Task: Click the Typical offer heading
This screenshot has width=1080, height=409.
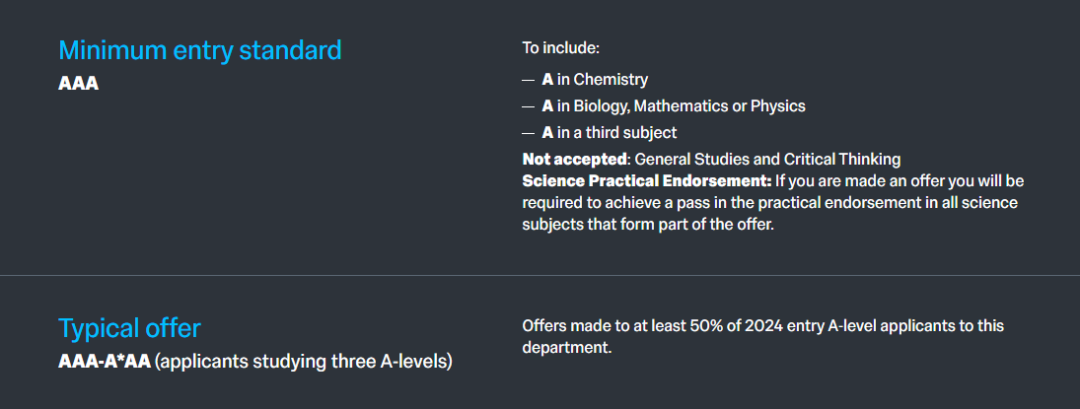Action: point(129,328)
